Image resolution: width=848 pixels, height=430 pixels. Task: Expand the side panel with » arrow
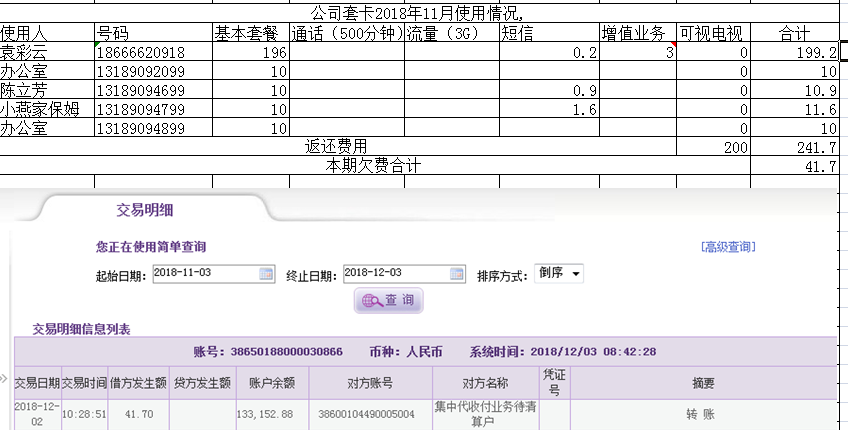pyautogui.click(x=5, y=380)
